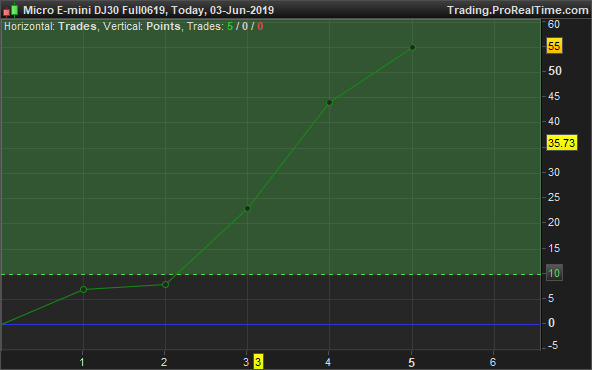Click the candlestick icon in the title bar
Screen dimensions: 592x370
pos(11,10)
